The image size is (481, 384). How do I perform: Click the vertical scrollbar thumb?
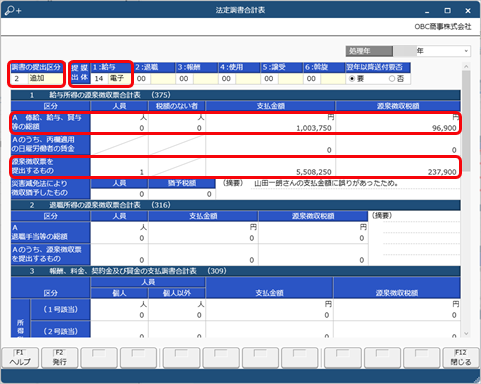tap(466, 121)
